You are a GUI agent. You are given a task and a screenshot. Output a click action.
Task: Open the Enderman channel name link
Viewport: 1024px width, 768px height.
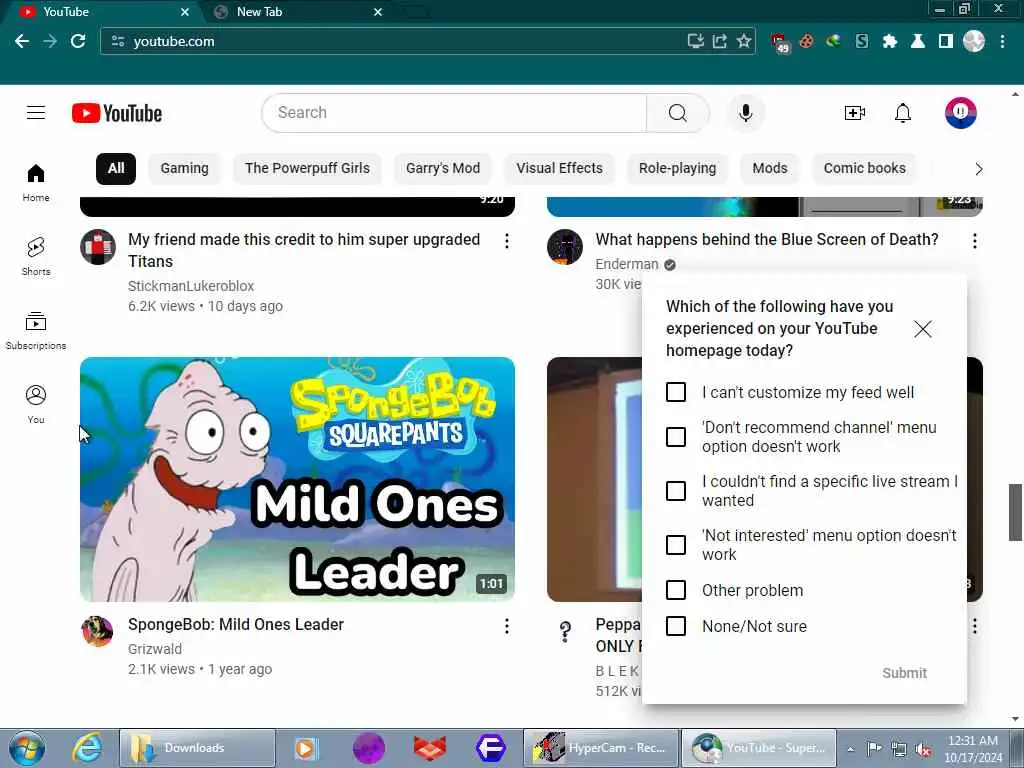click(627, 264)
